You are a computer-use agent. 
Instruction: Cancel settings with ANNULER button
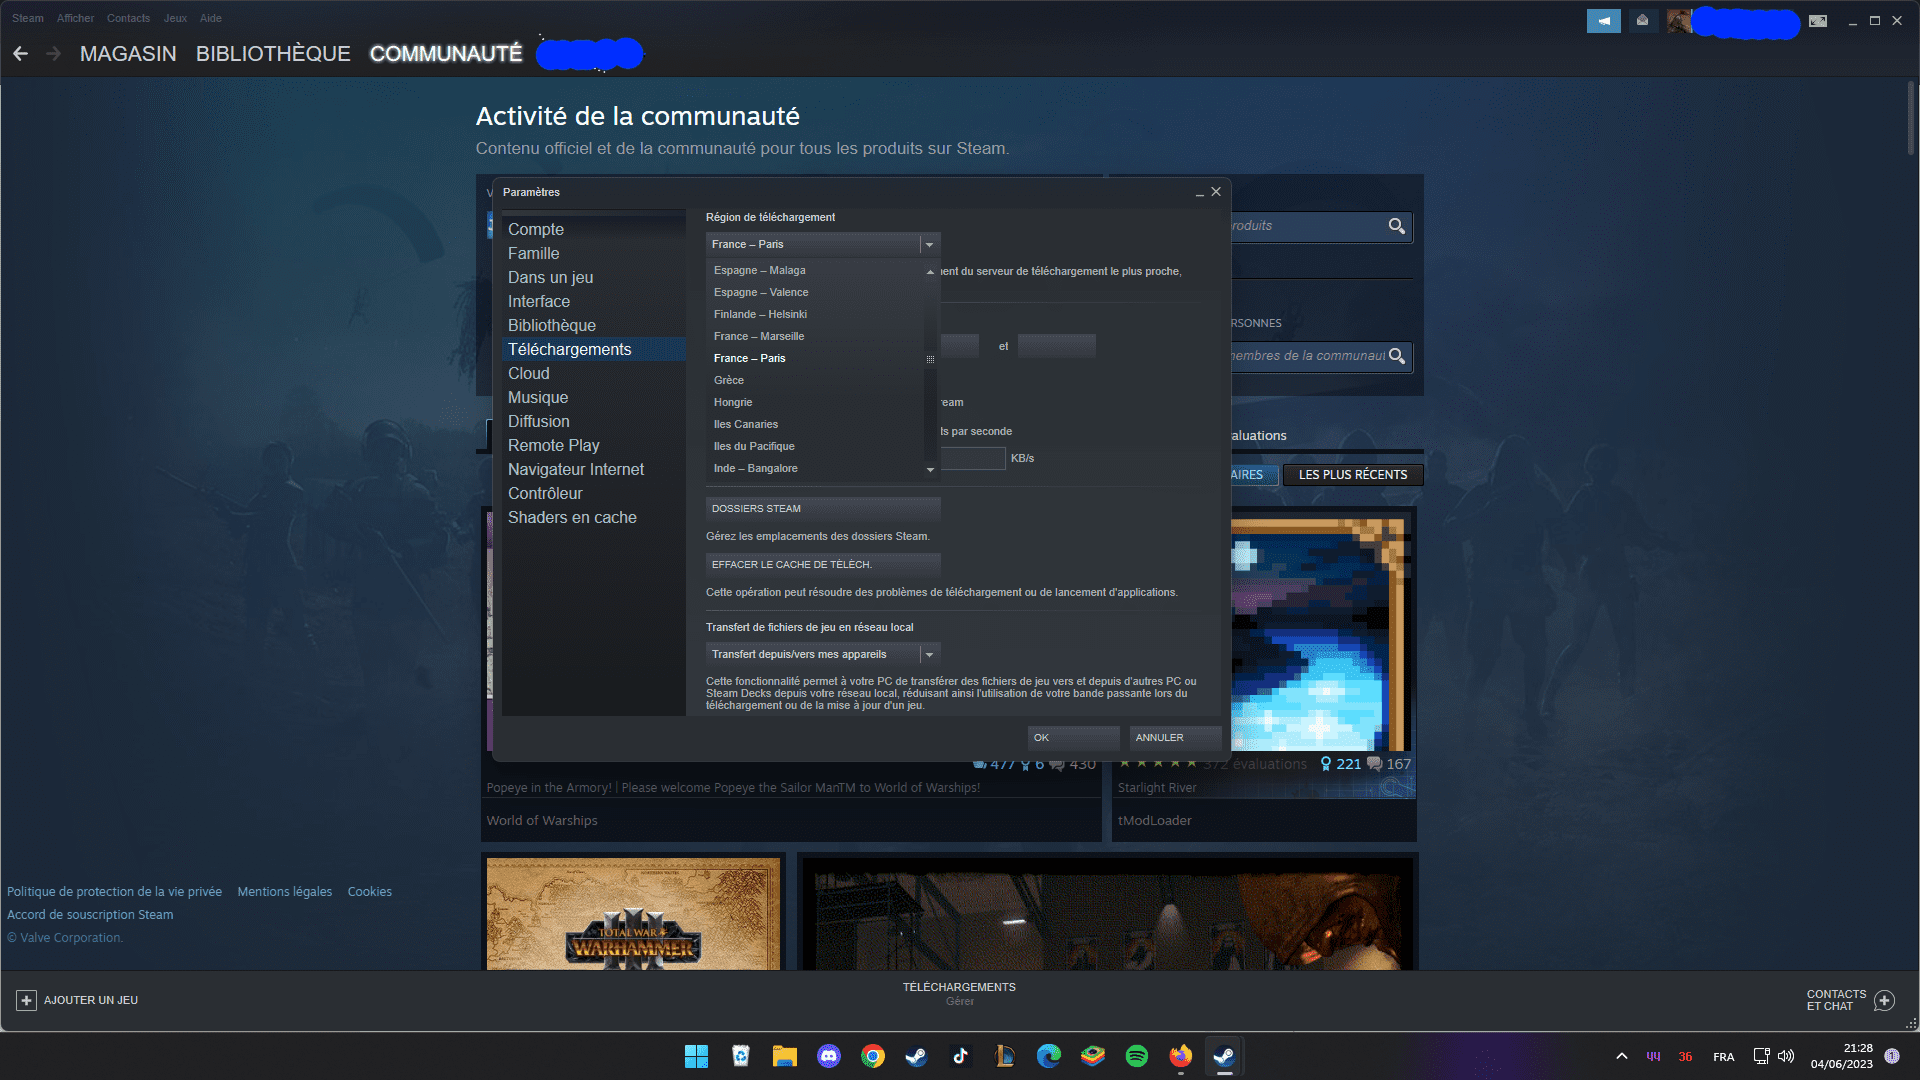coord(1175,737)
